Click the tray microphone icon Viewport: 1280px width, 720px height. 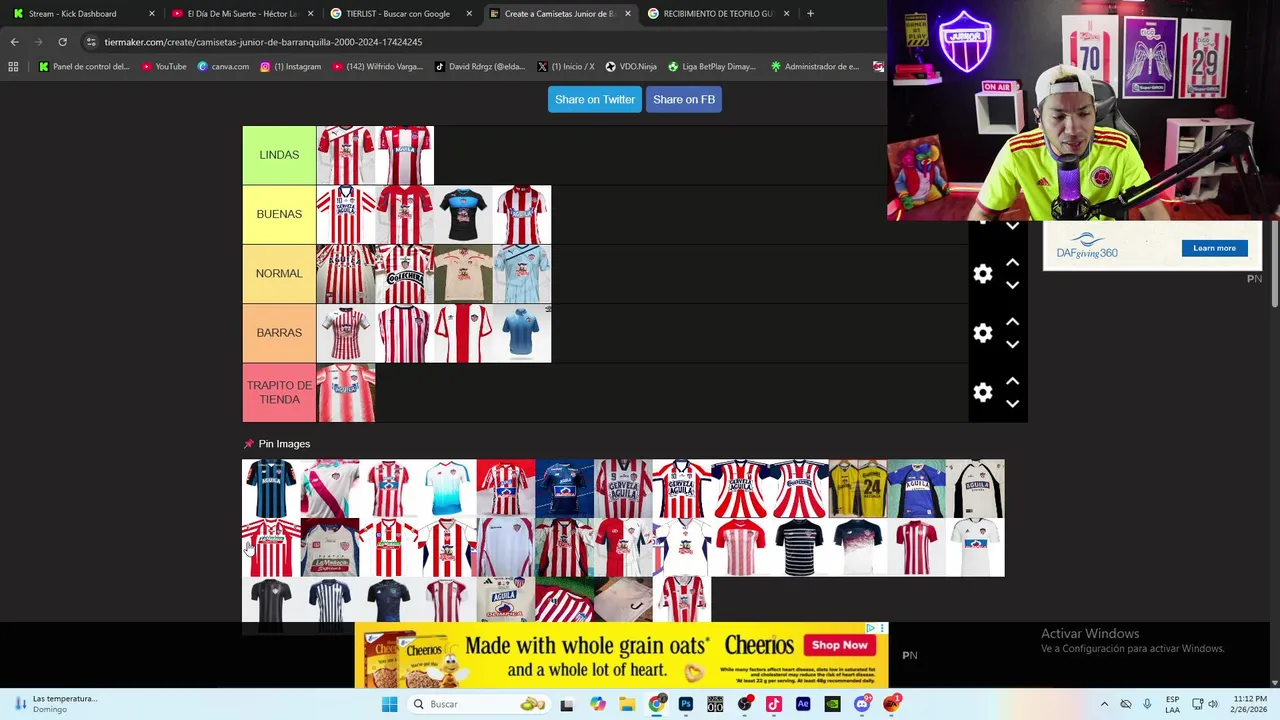pos(1147,704)
